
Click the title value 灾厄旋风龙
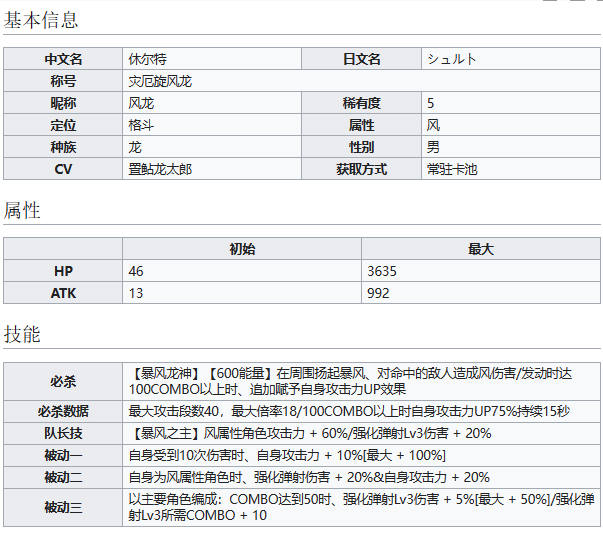pos(159,81)
